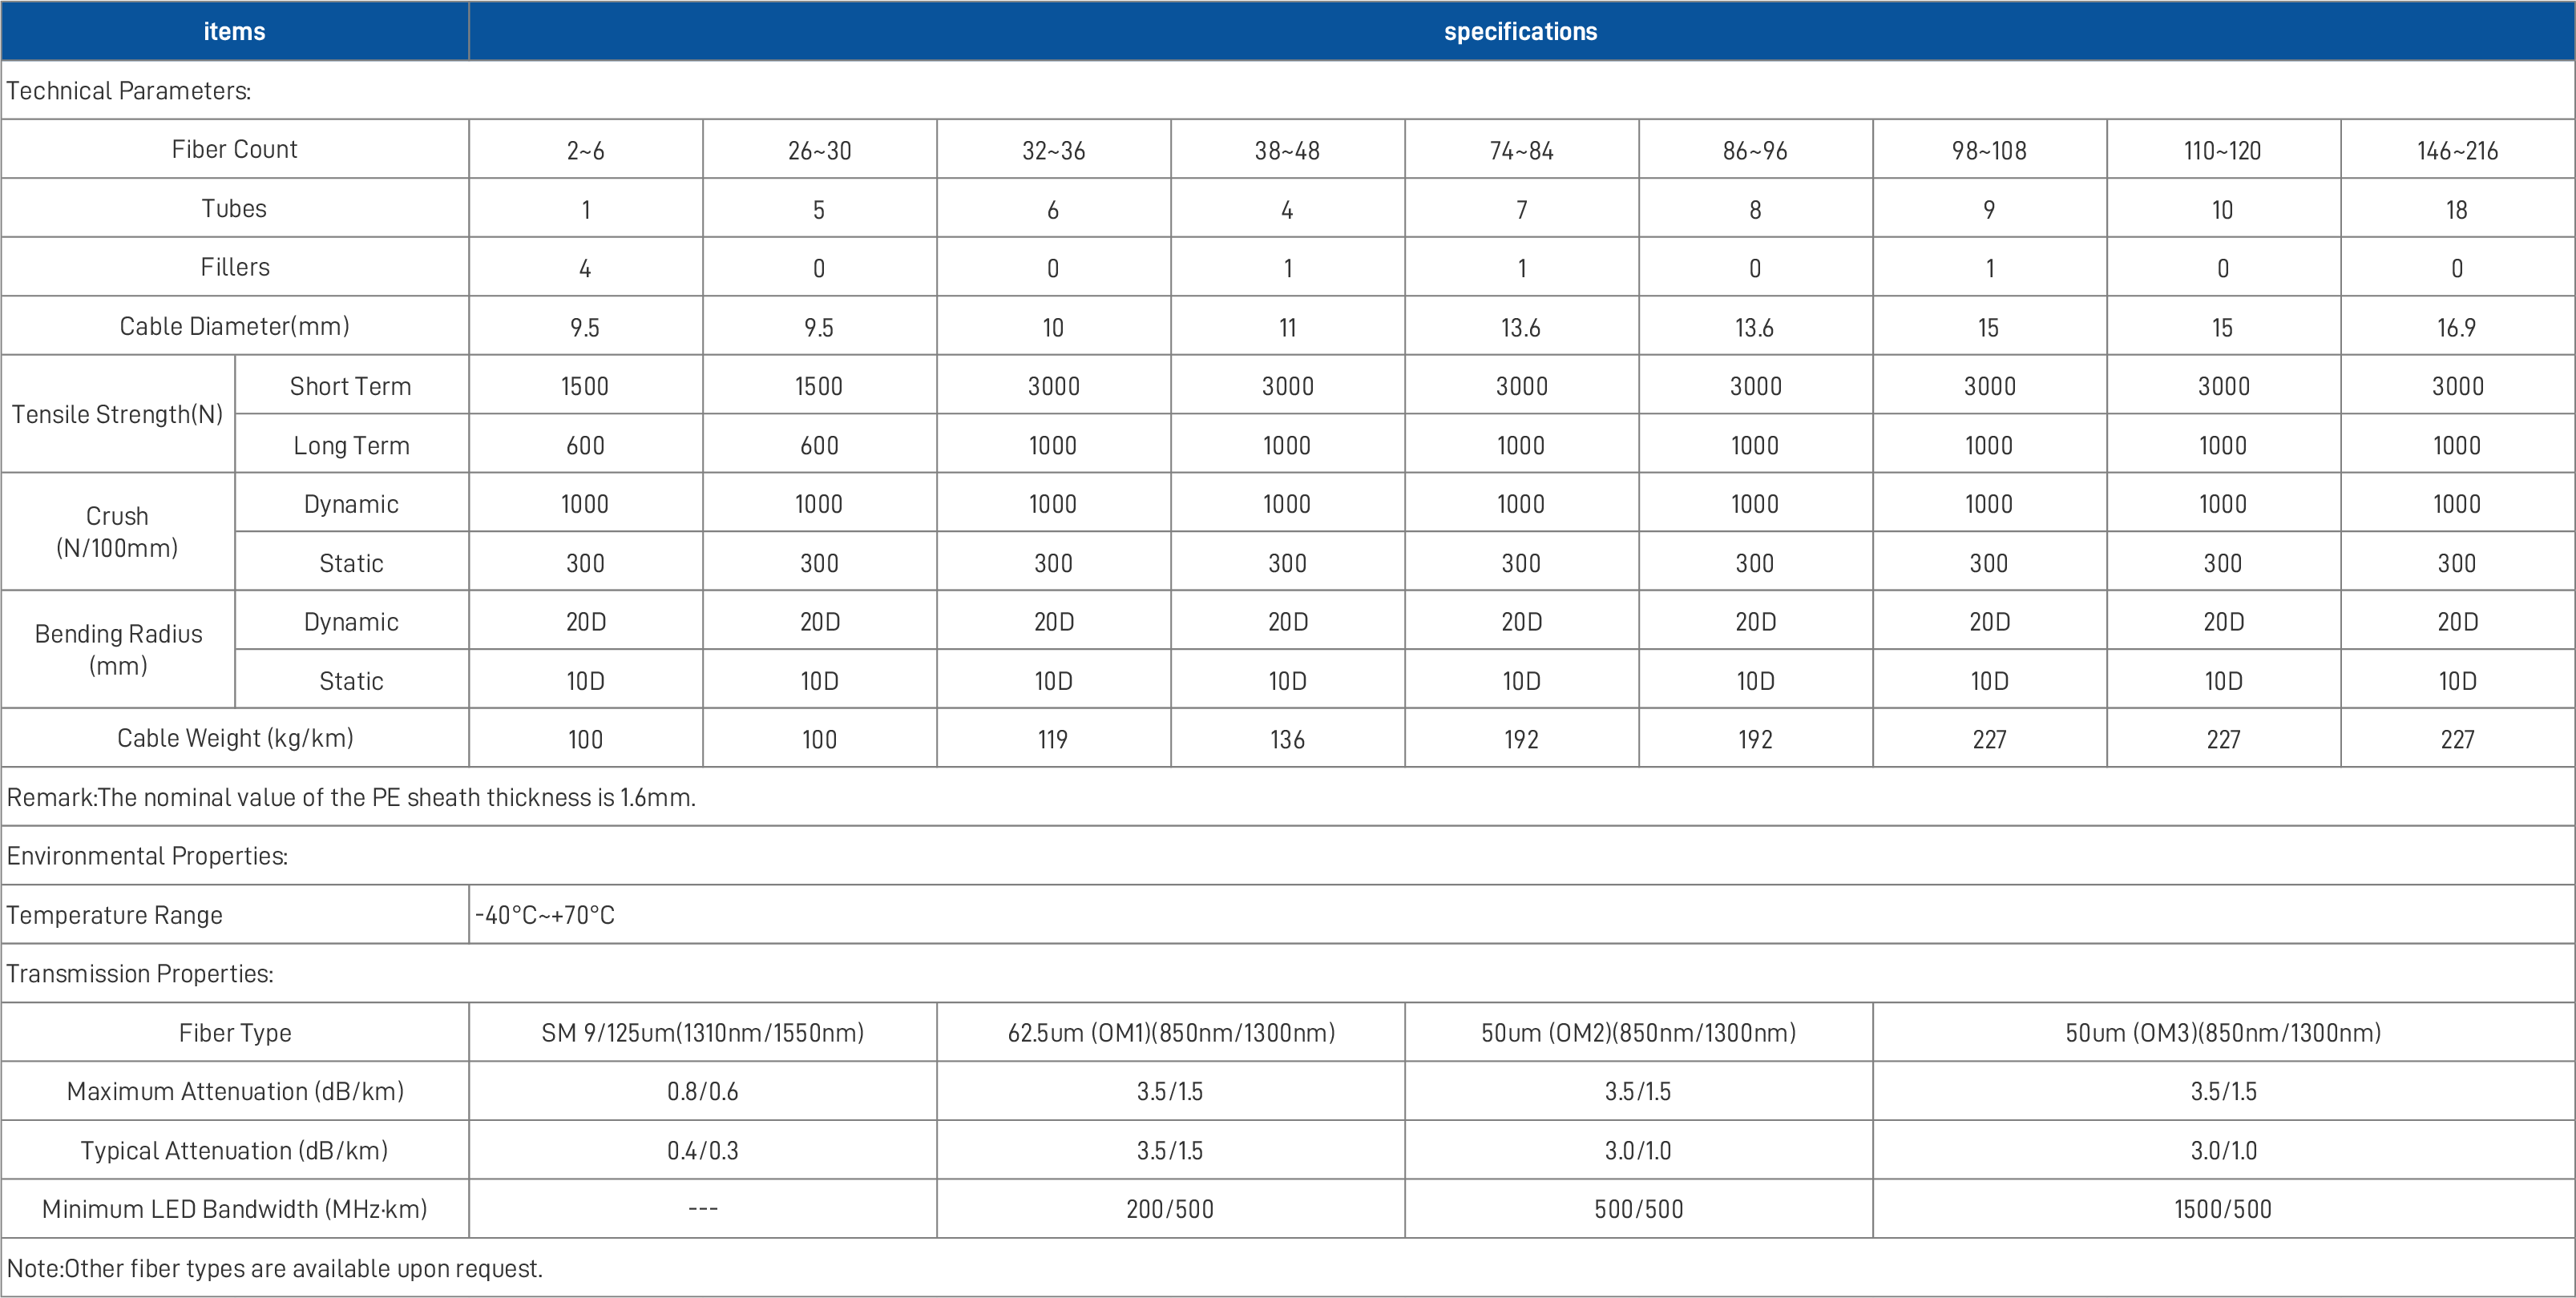Select typical attenuation value "0.4/0.3"

[x=702, y=1150]
